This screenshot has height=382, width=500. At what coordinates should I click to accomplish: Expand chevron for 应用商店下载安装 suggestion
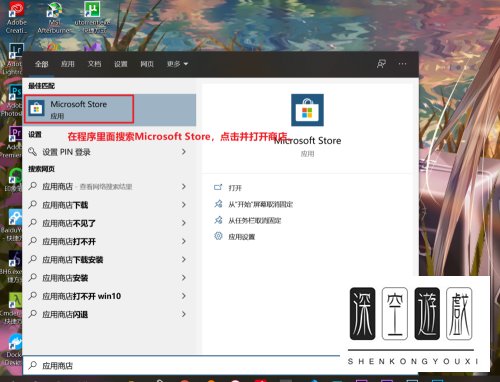point(184,259)
